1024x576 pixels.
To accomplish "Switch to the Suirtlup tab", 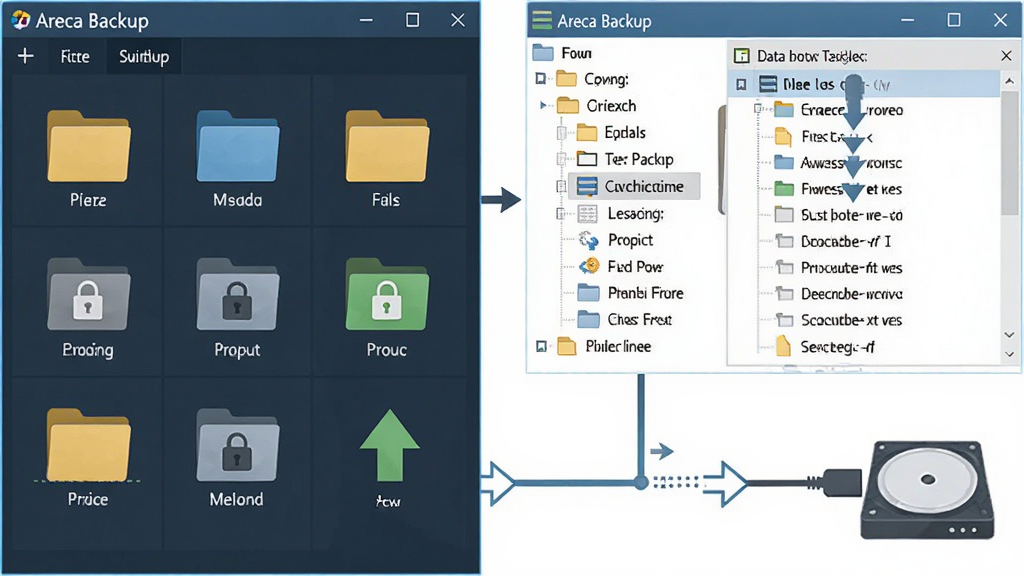I will tap(144, 57).
